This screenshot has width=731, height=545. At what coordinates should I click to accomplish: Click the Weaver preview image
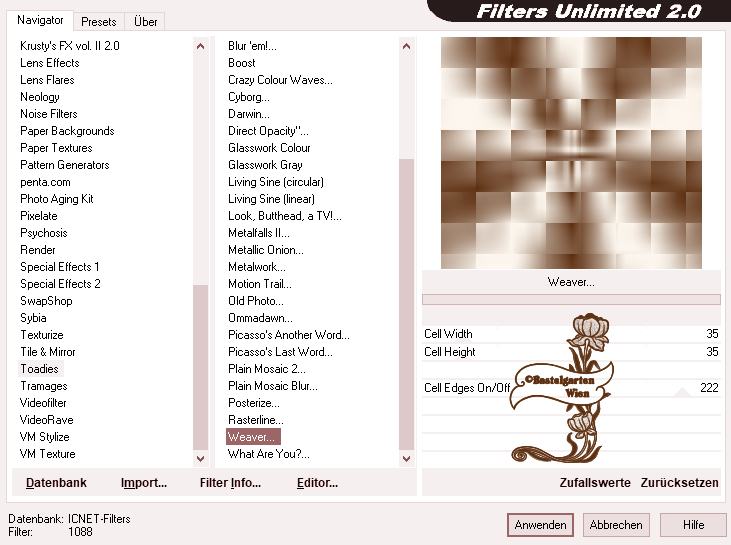point(571,153)
